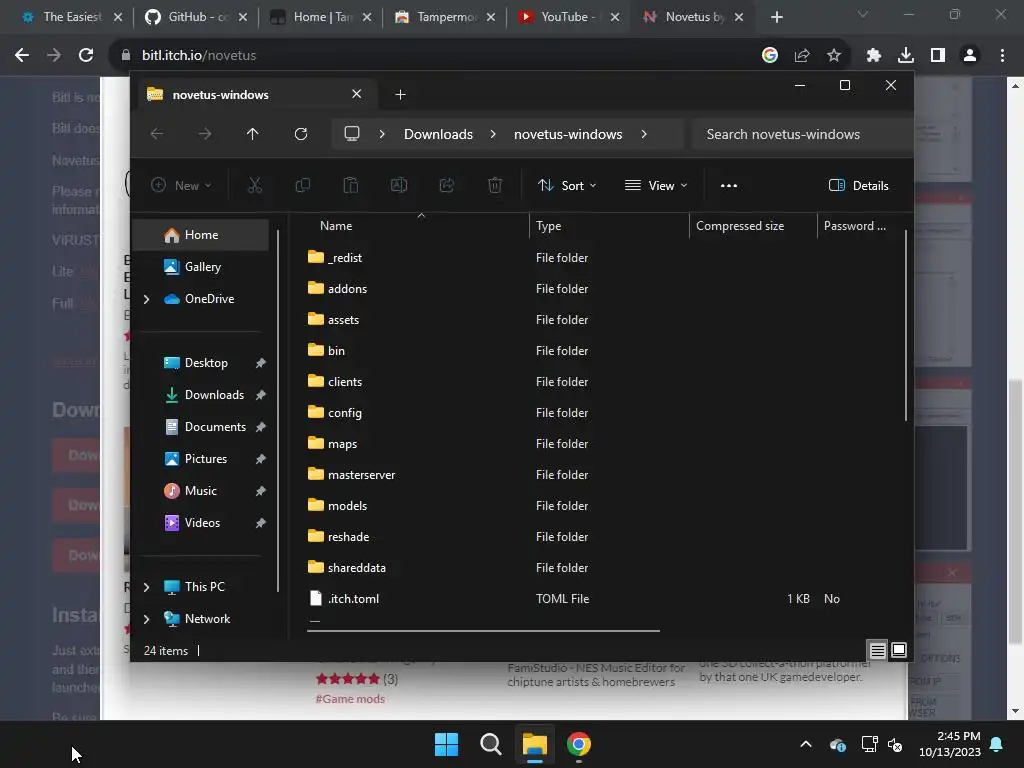
Task: Select Home in navigation pane
Action: (201, 235)
